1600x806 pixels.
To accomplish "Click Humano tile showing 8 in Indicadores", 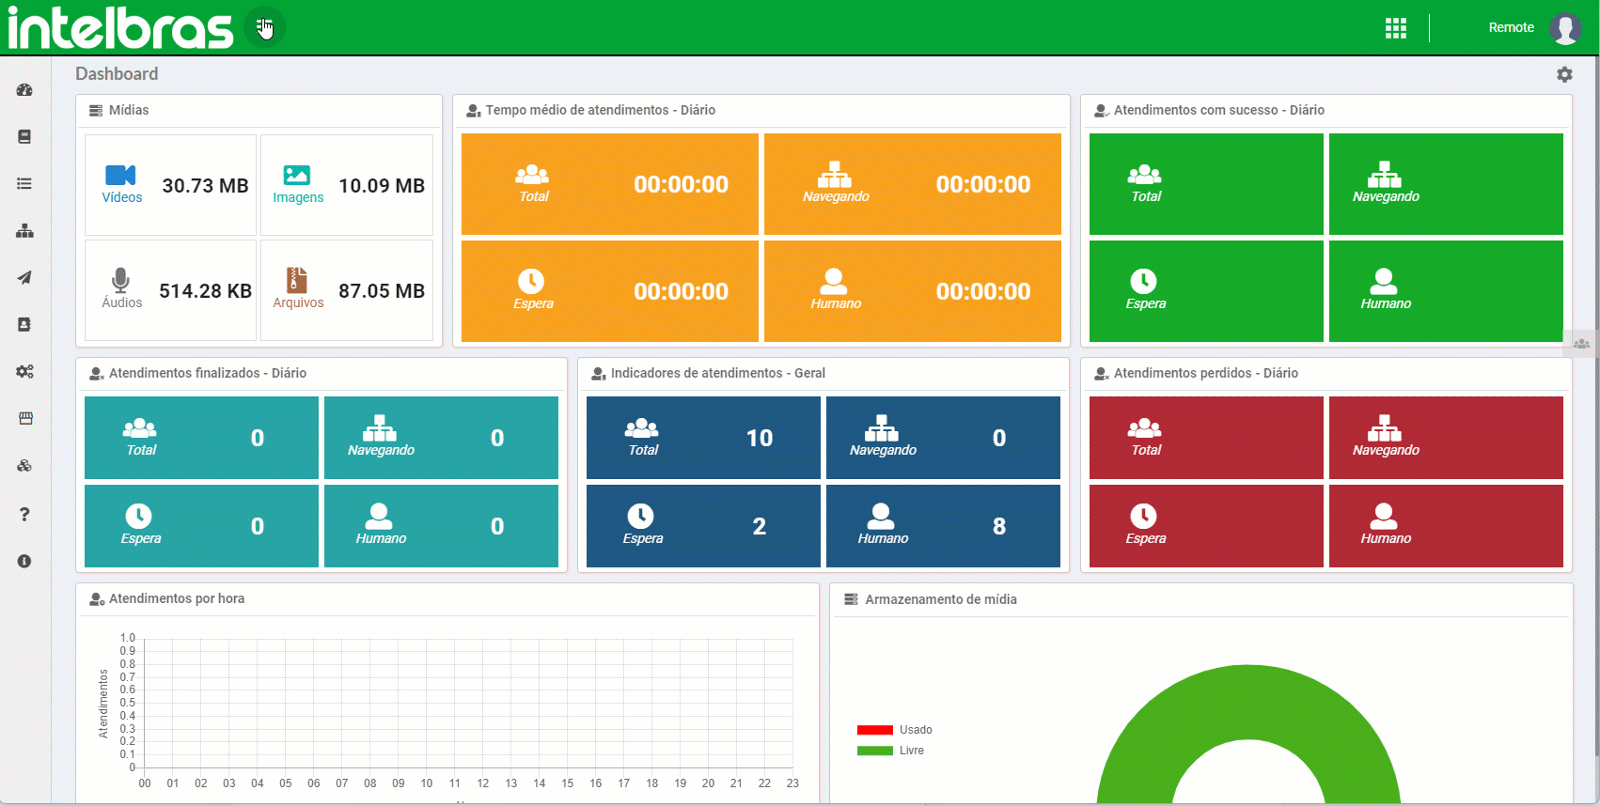I will pyautogui.click(x=943, y=526).
